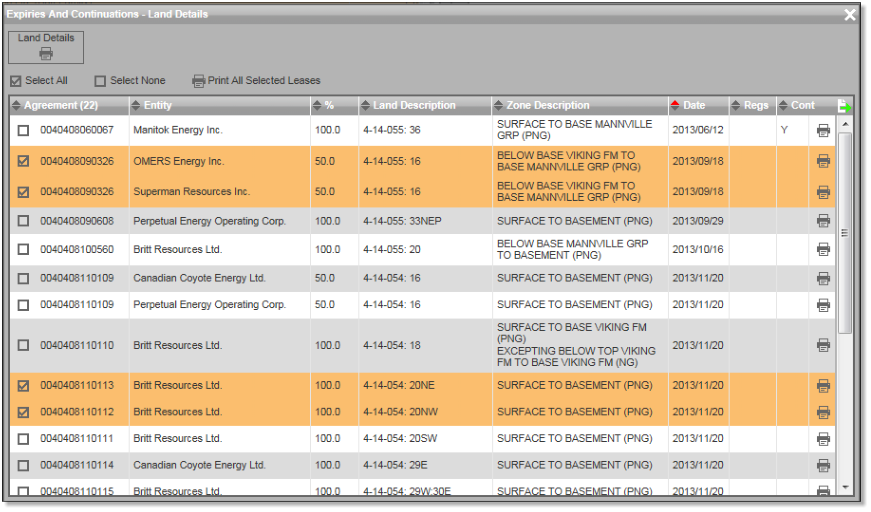Click zone text SURFACE TO BASE MANNVILLE GRP
Image resolution: width=871 pixels, height=512 pixels.
pos(574,130)
